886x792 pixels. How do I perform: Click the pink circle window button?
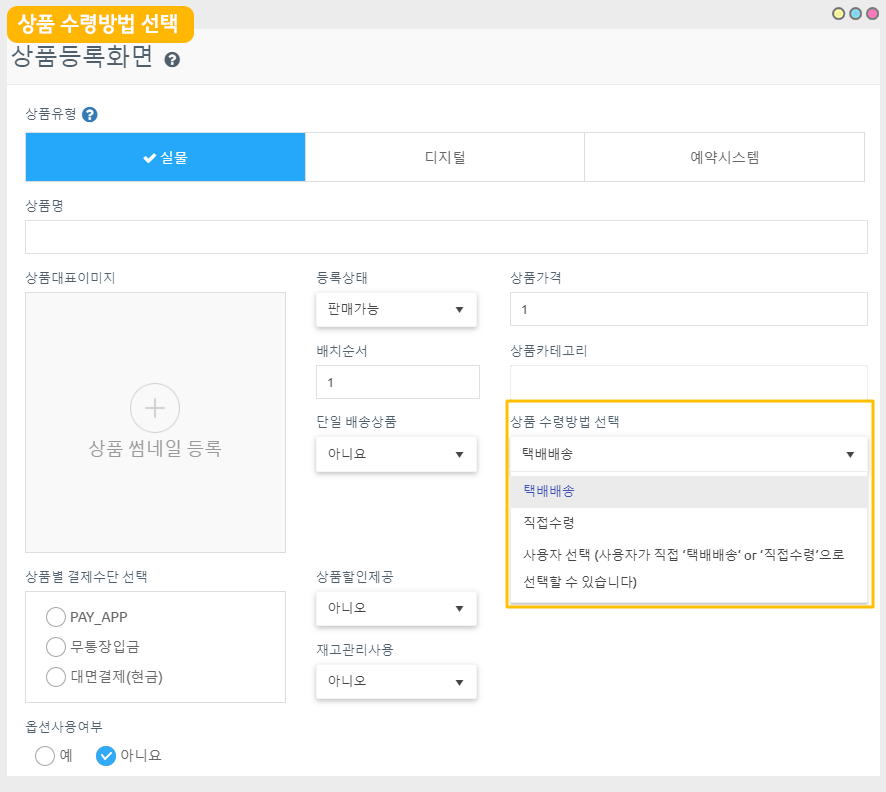point(872,13)
